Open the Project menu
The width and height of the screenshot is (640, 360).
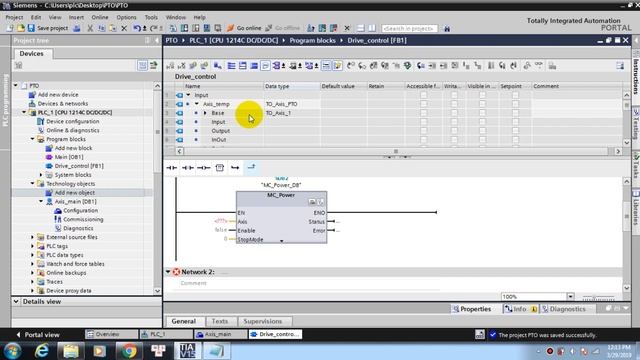14,17
